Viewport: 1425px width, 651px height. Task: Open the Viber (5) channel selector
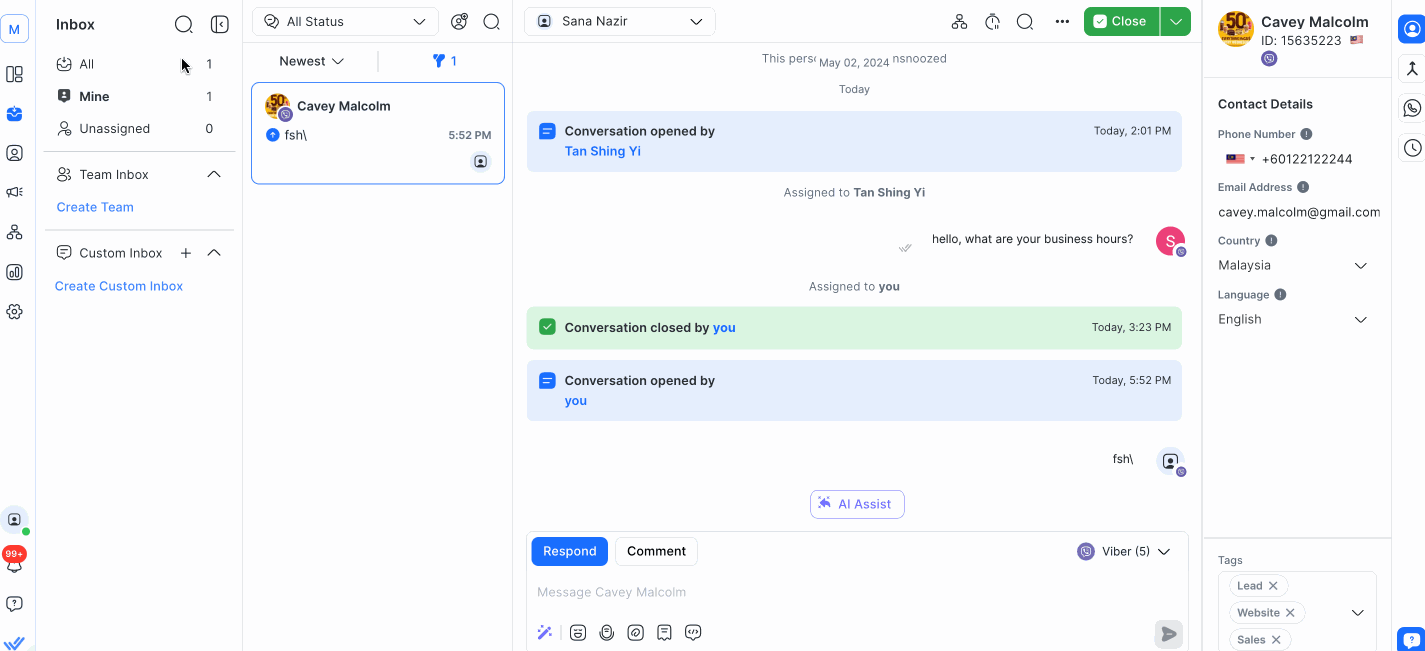1124,552
